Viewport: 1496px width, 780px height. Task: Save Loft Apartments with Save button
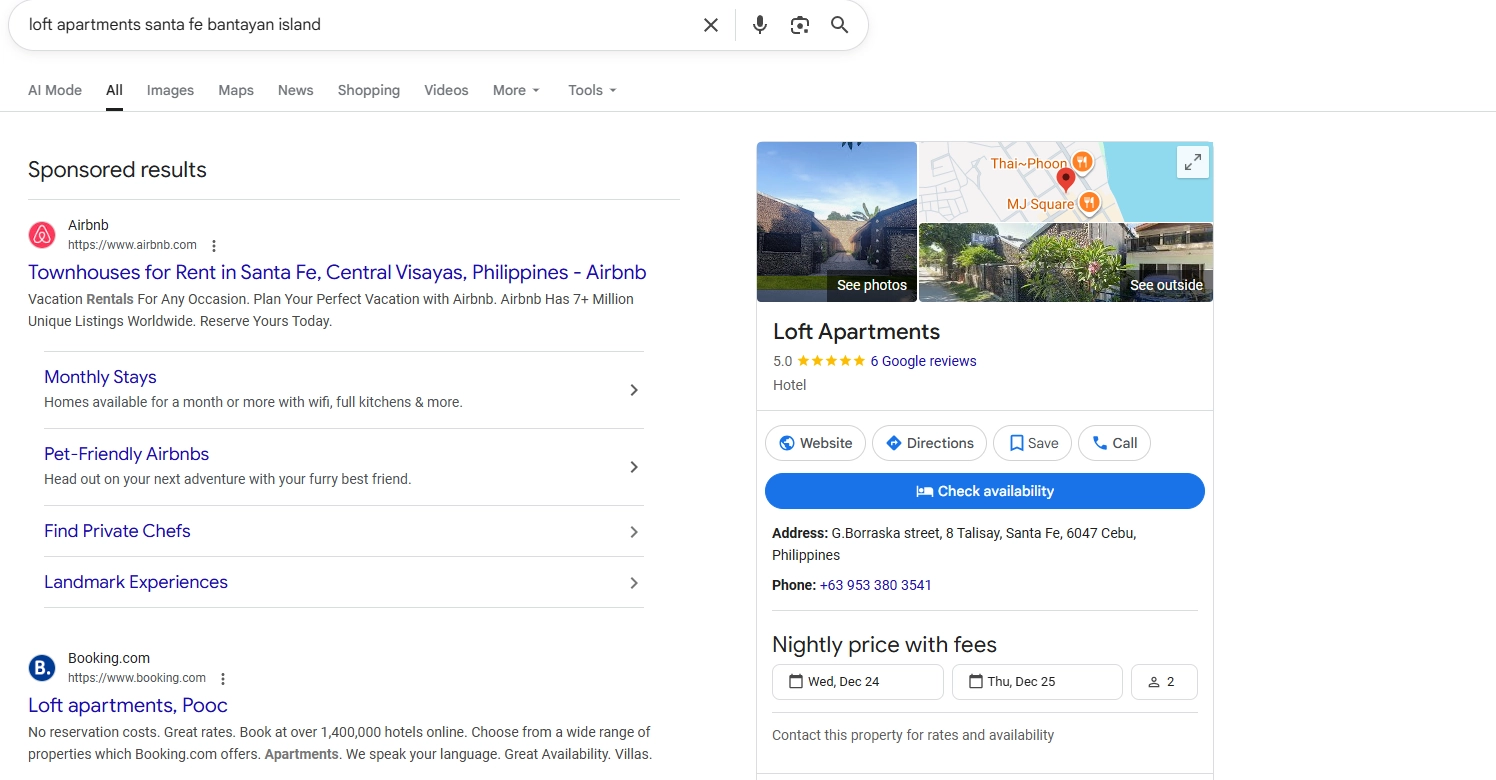coord(1032,443)
